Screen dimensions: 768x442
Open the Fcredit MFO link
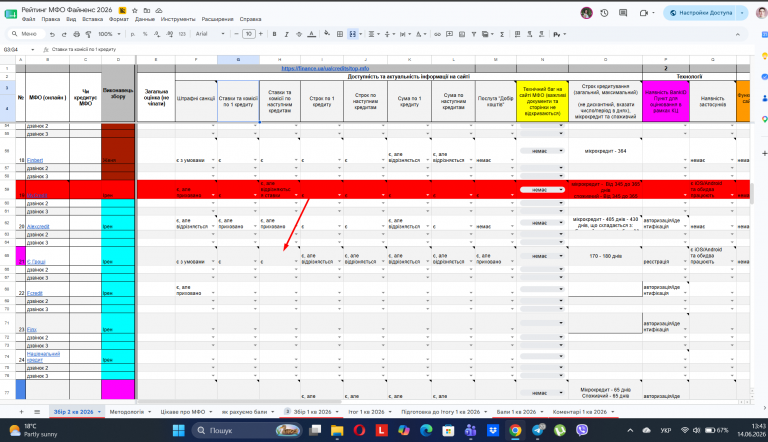34,293
